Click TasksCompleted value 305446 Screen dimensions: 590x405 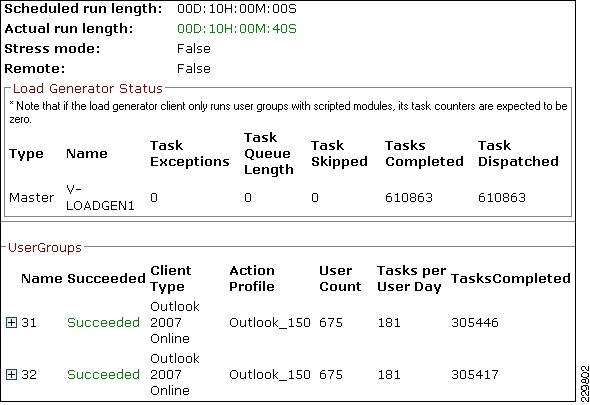[475, 323]
